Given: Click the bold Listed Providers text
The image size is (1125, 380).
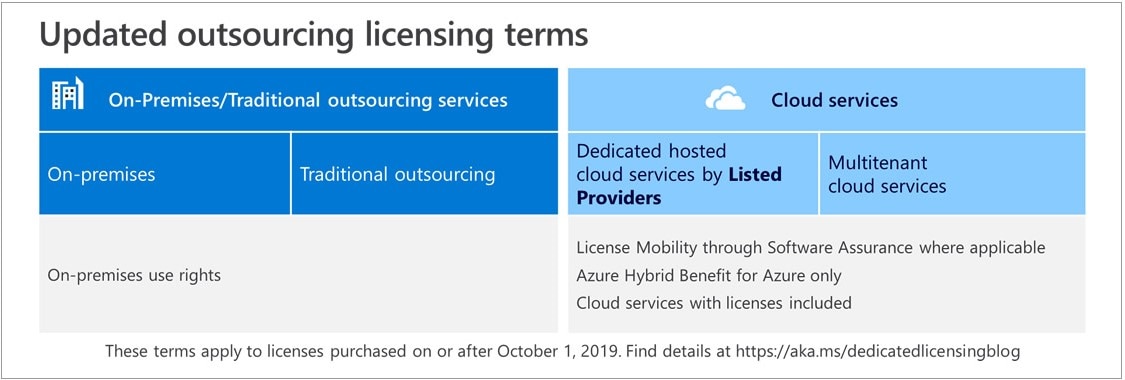Looking at the screenshot, I should click(679, 186).
